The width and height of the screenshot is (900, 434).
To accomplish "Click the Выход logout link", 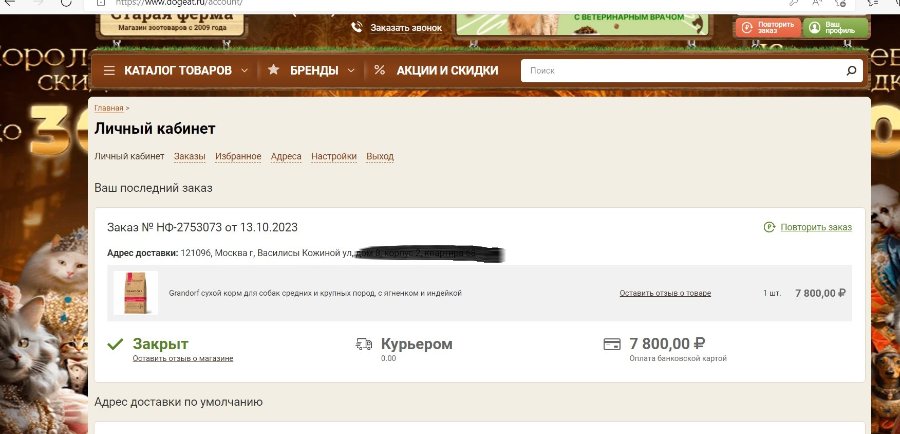I will tap(380, 156).
